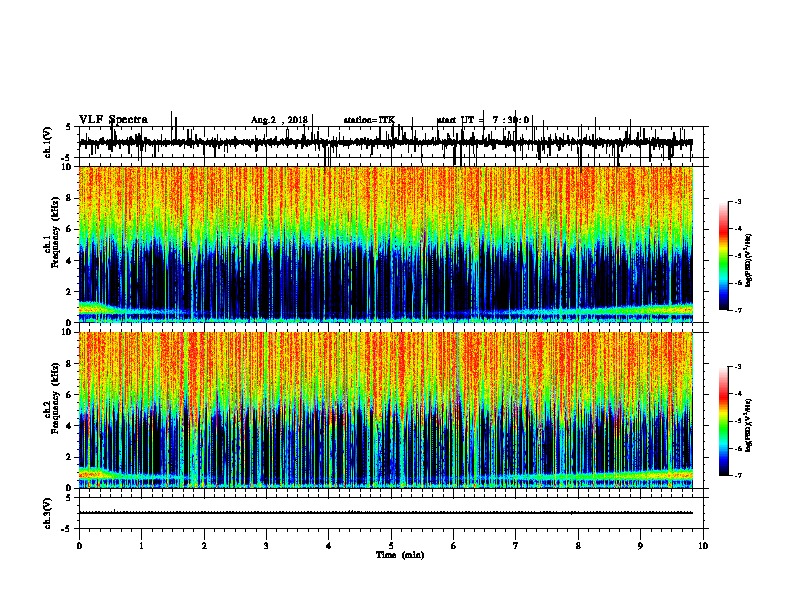The height and width of the screenshot is (612, 792).
Task: Click time axis tick label "10"
Action: 703,546
